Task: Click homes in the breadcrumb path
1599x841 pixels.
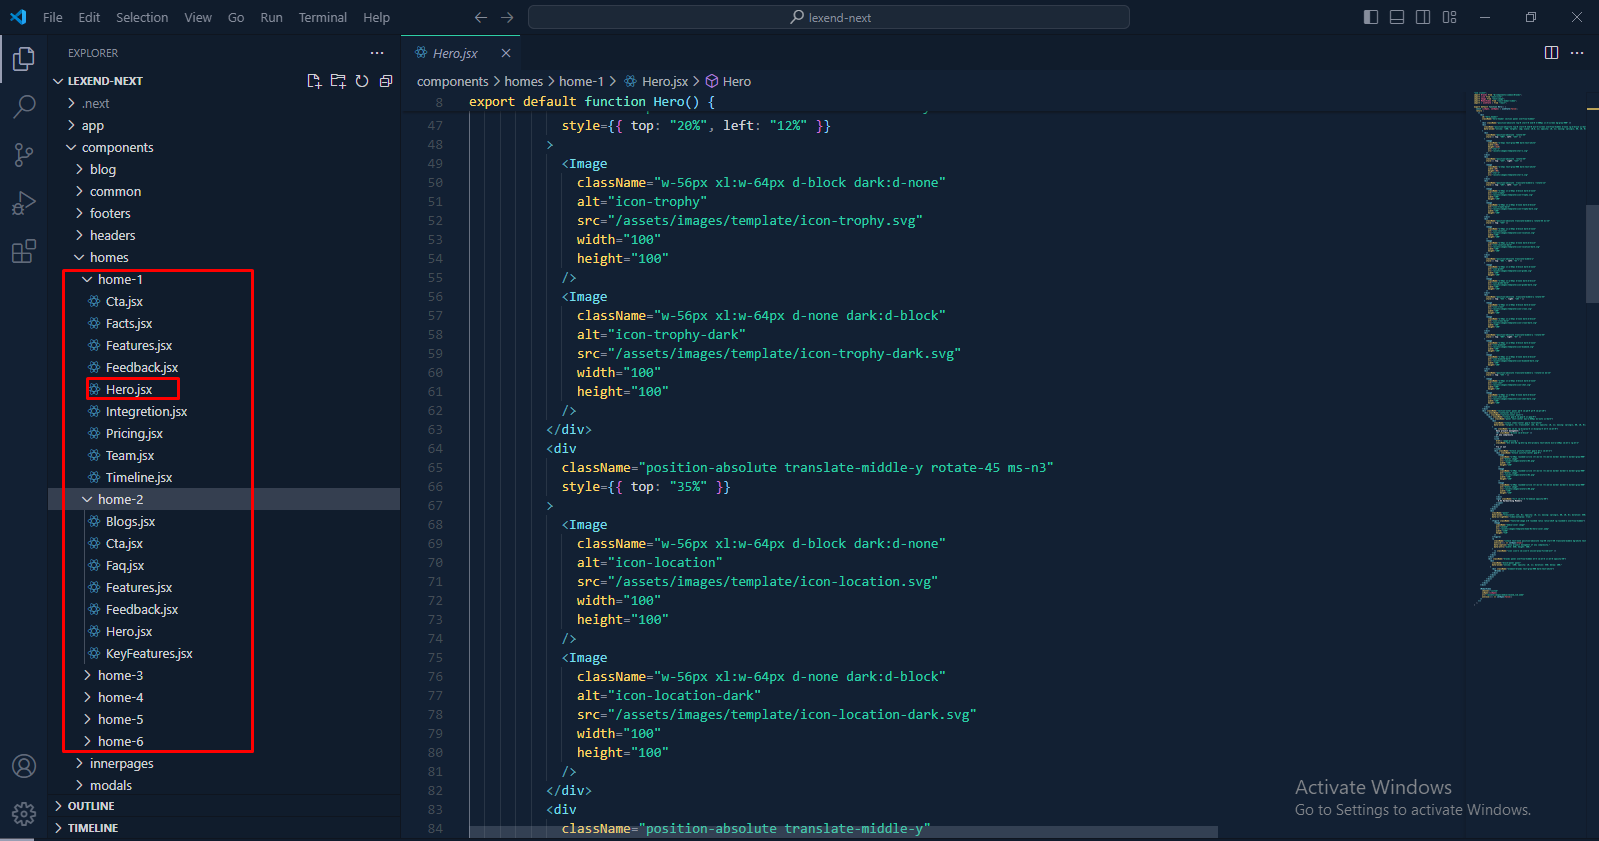Action: coord(523,81)
